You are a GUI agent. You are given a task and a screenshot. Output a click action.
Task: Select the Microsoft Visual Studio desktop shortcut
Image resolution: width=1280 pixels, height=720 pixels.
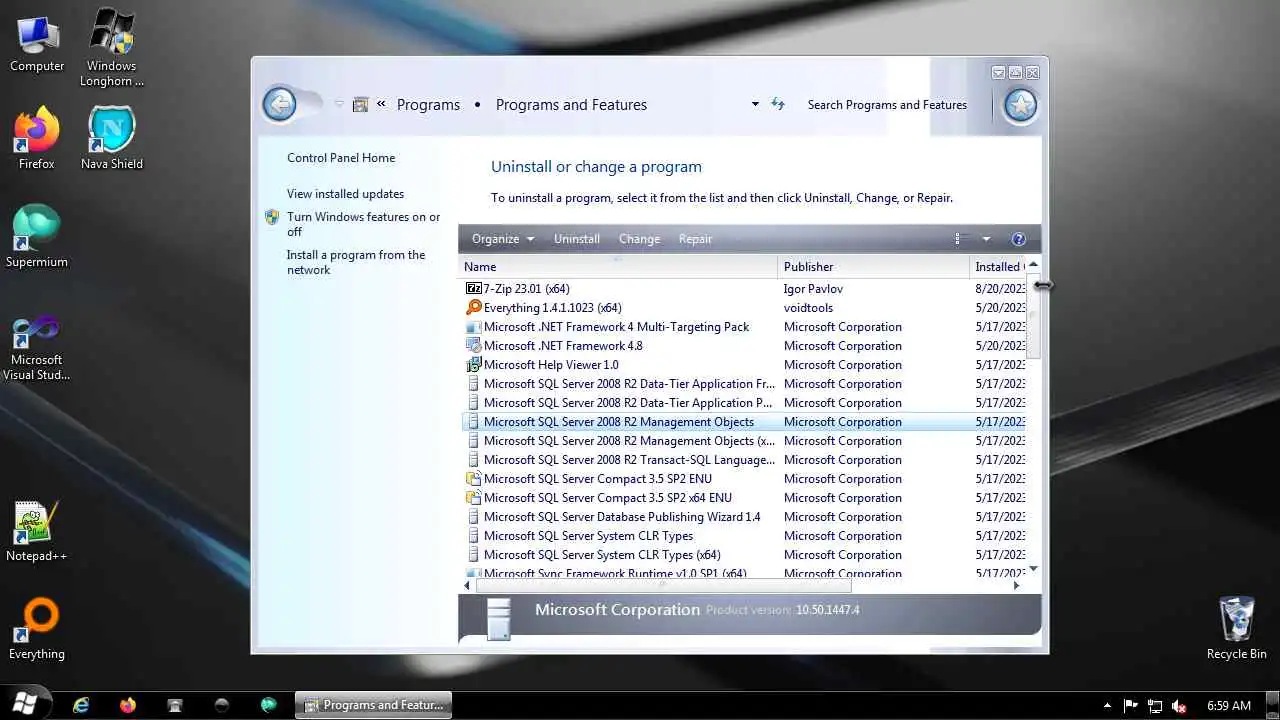(37, 347)
